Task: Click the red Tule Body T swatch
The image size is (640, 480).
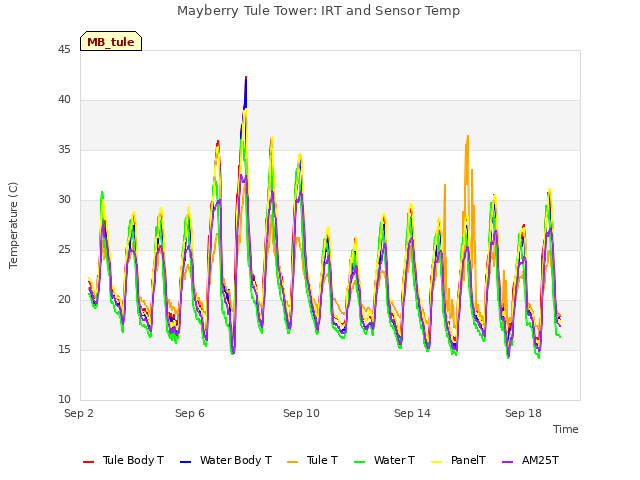Action: [89, 462]
